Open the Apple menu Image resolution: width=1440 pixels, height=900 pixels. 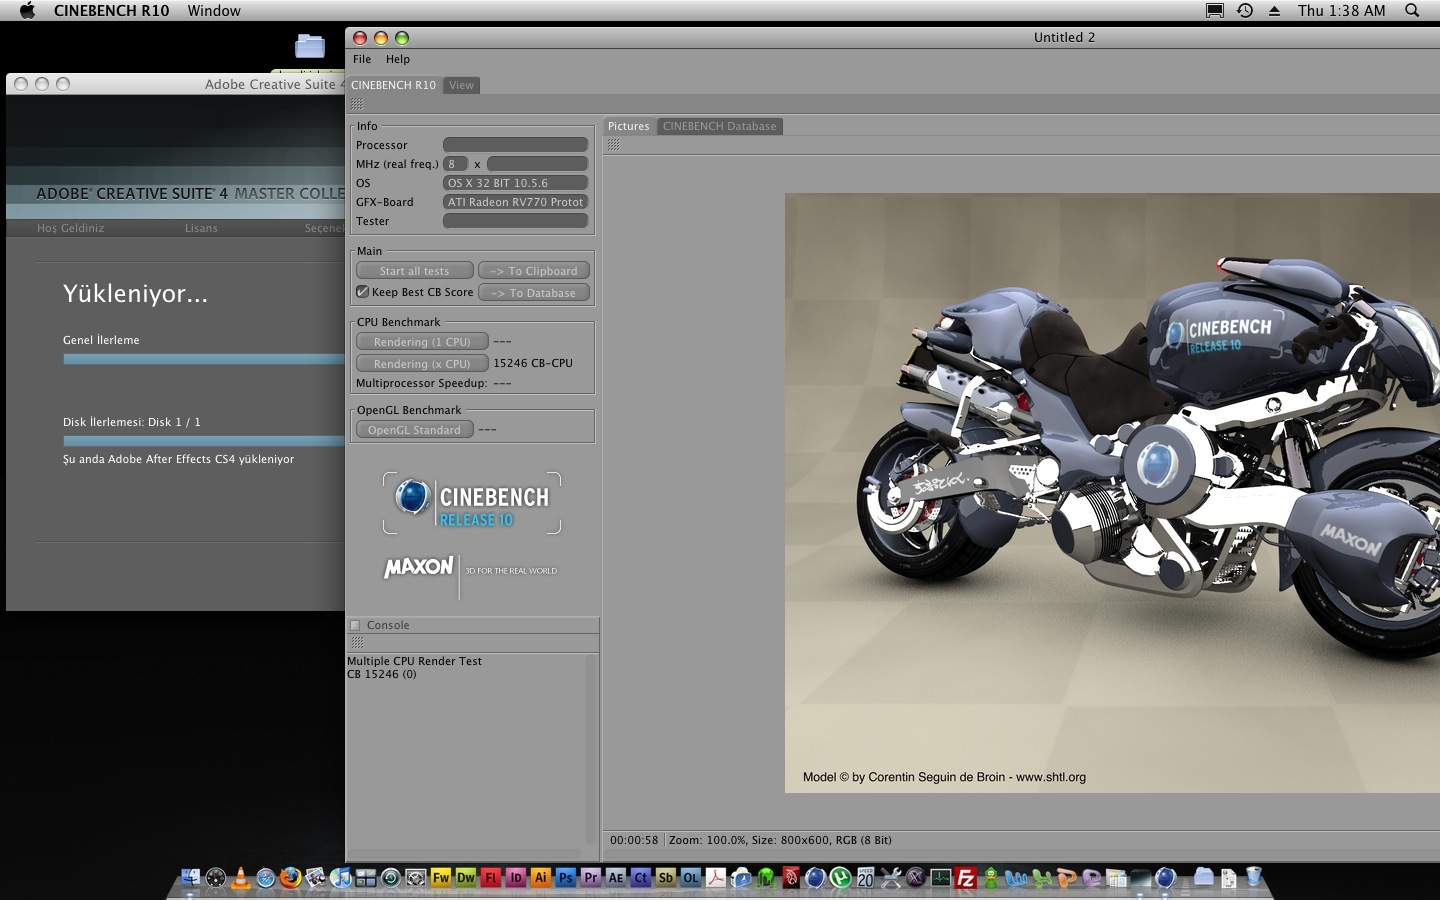click(27, 11)
